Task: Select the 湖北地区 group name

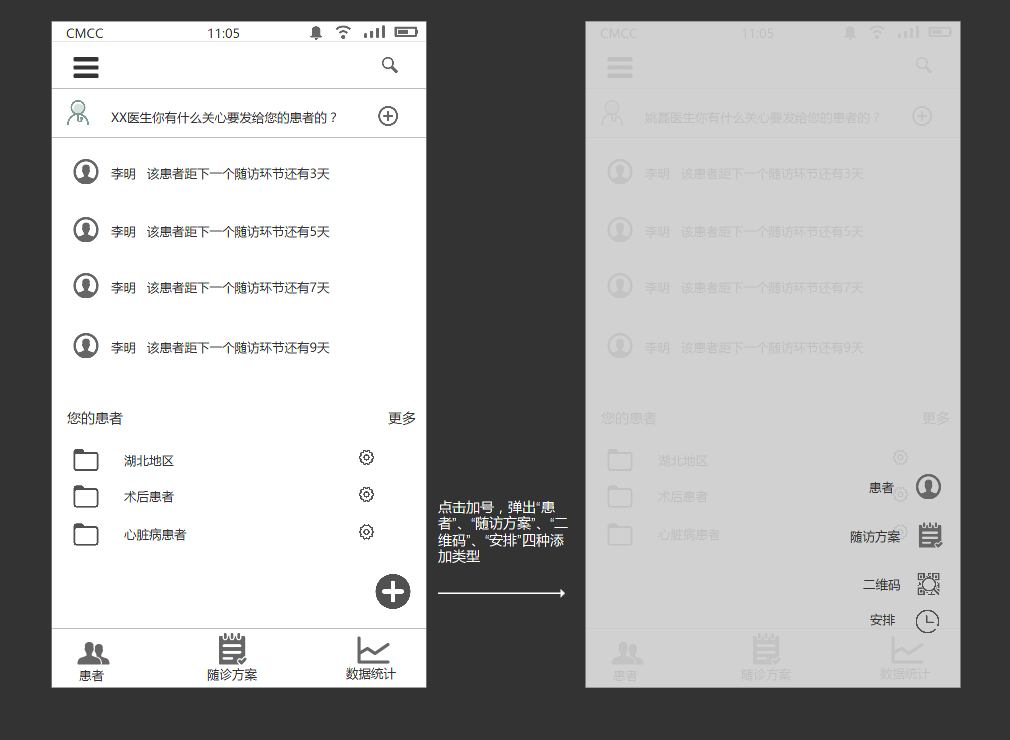Action: point(149,460)
